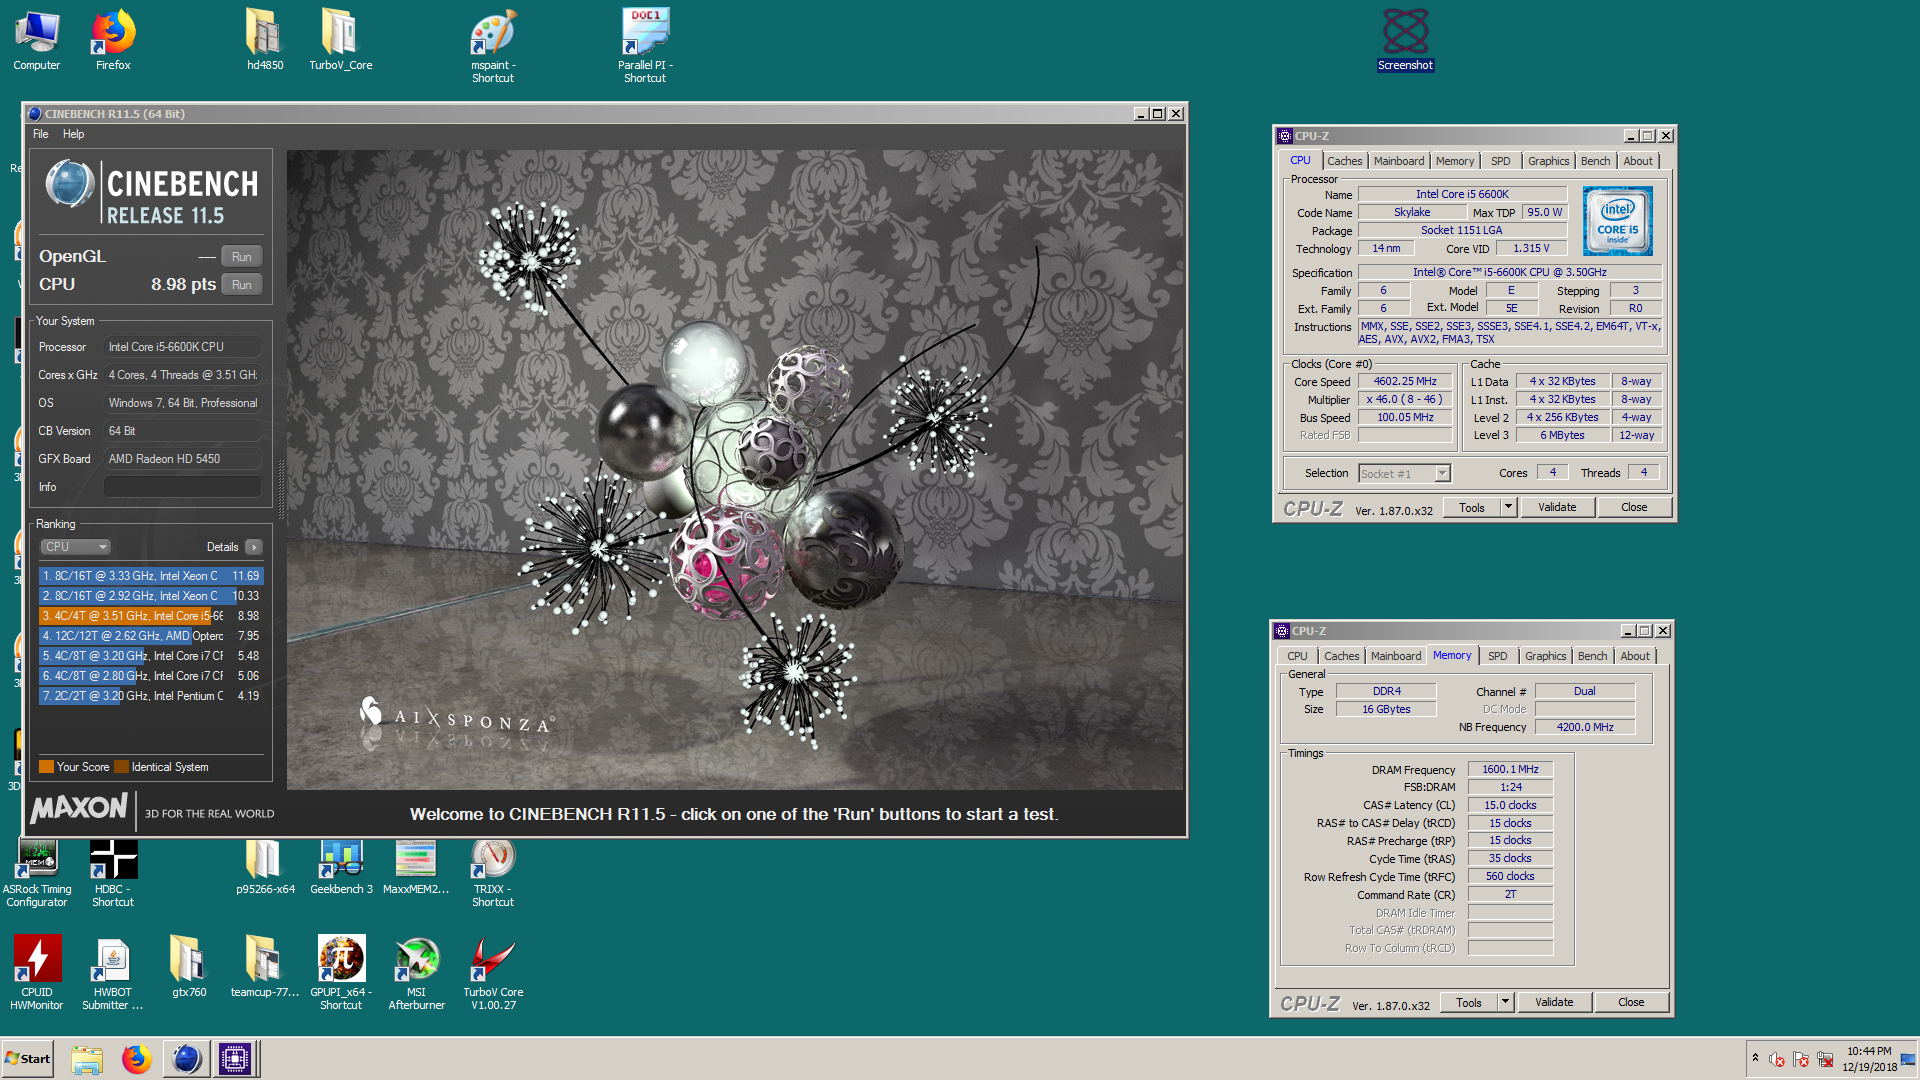The width and height of the screenshot is (1920, 1080).
Task: Click Validate in top CPU-Z window
Action: coord(1556,508)
